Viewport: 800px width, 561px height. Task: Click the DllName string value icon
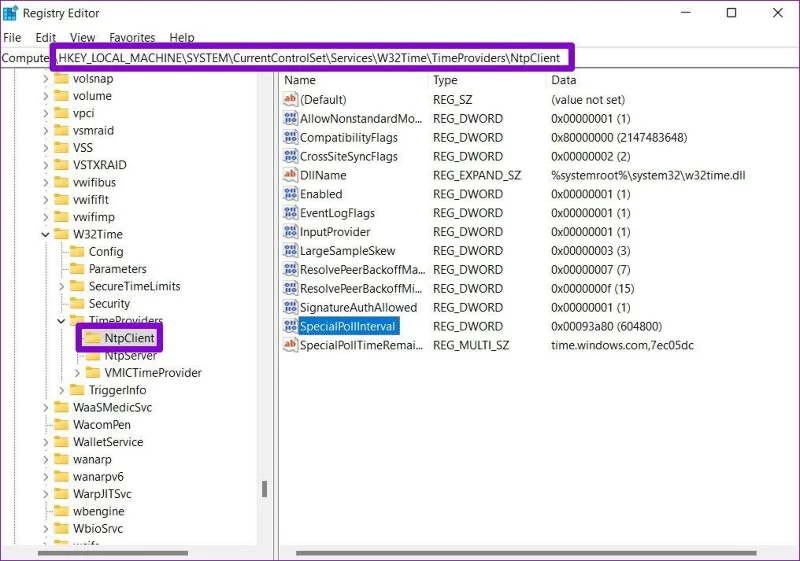coord(290,175)
